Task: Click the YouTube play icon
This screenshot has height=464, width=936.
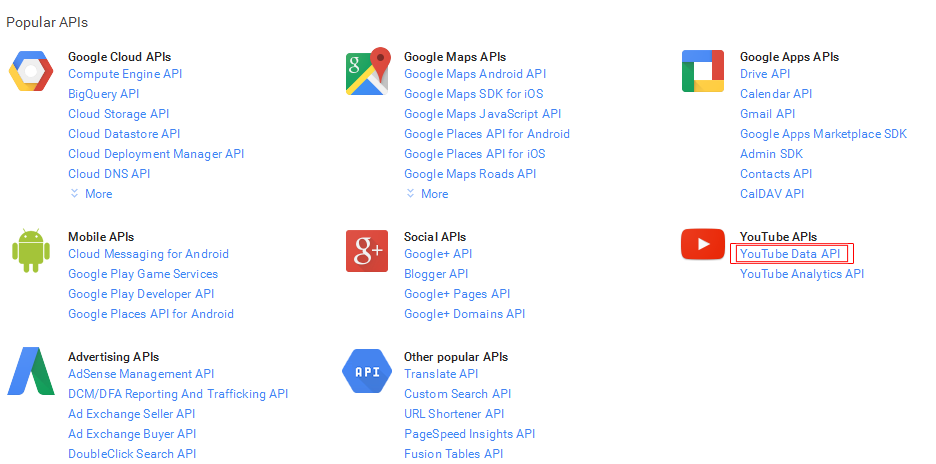Action: pos(702,244)
